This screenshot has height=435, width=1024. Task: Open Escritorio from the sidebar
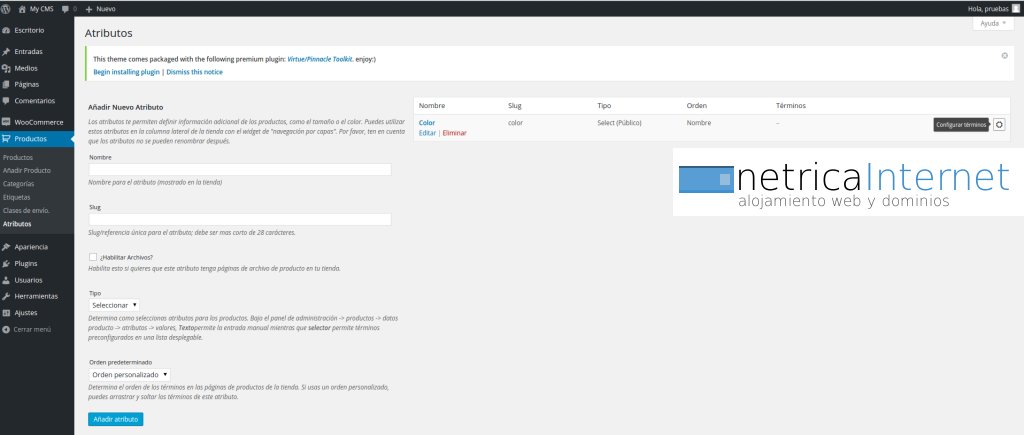point(29,31)
